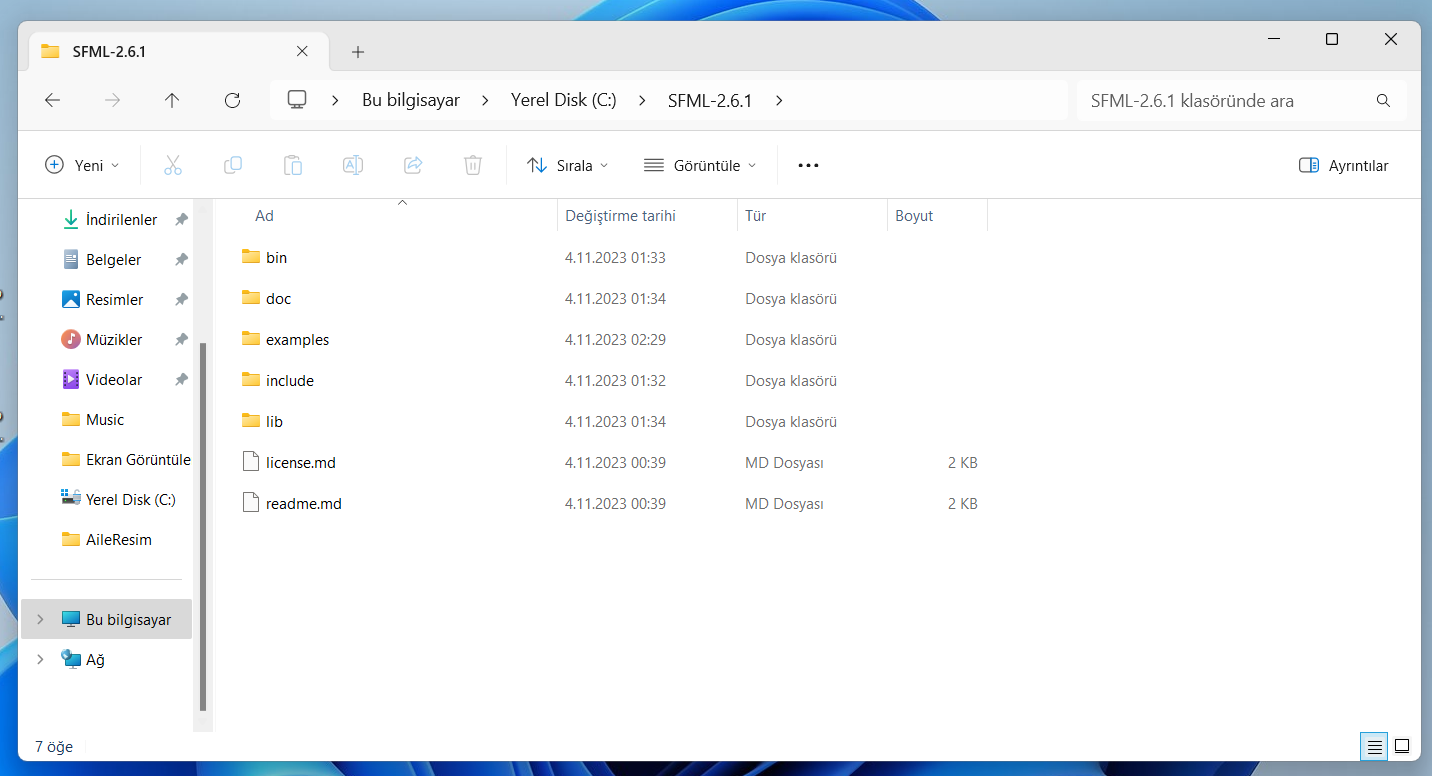Select the readme.md file name
Screen dimensions: 1432x776
[x=304, y=504]
